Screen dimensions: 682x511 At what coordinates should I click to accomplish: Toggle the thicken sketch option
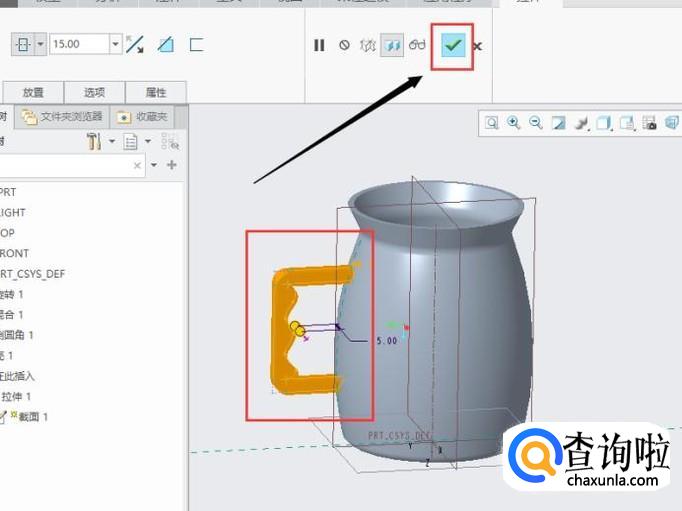[x=196, y=44]
